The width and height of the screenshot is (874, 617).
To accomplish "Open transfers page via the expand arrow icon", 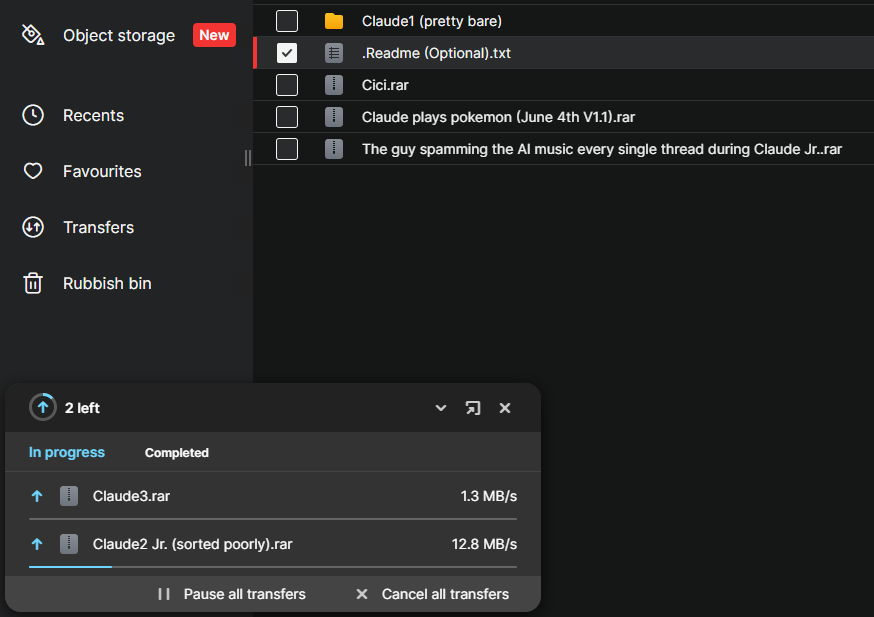I will (473, 408).
